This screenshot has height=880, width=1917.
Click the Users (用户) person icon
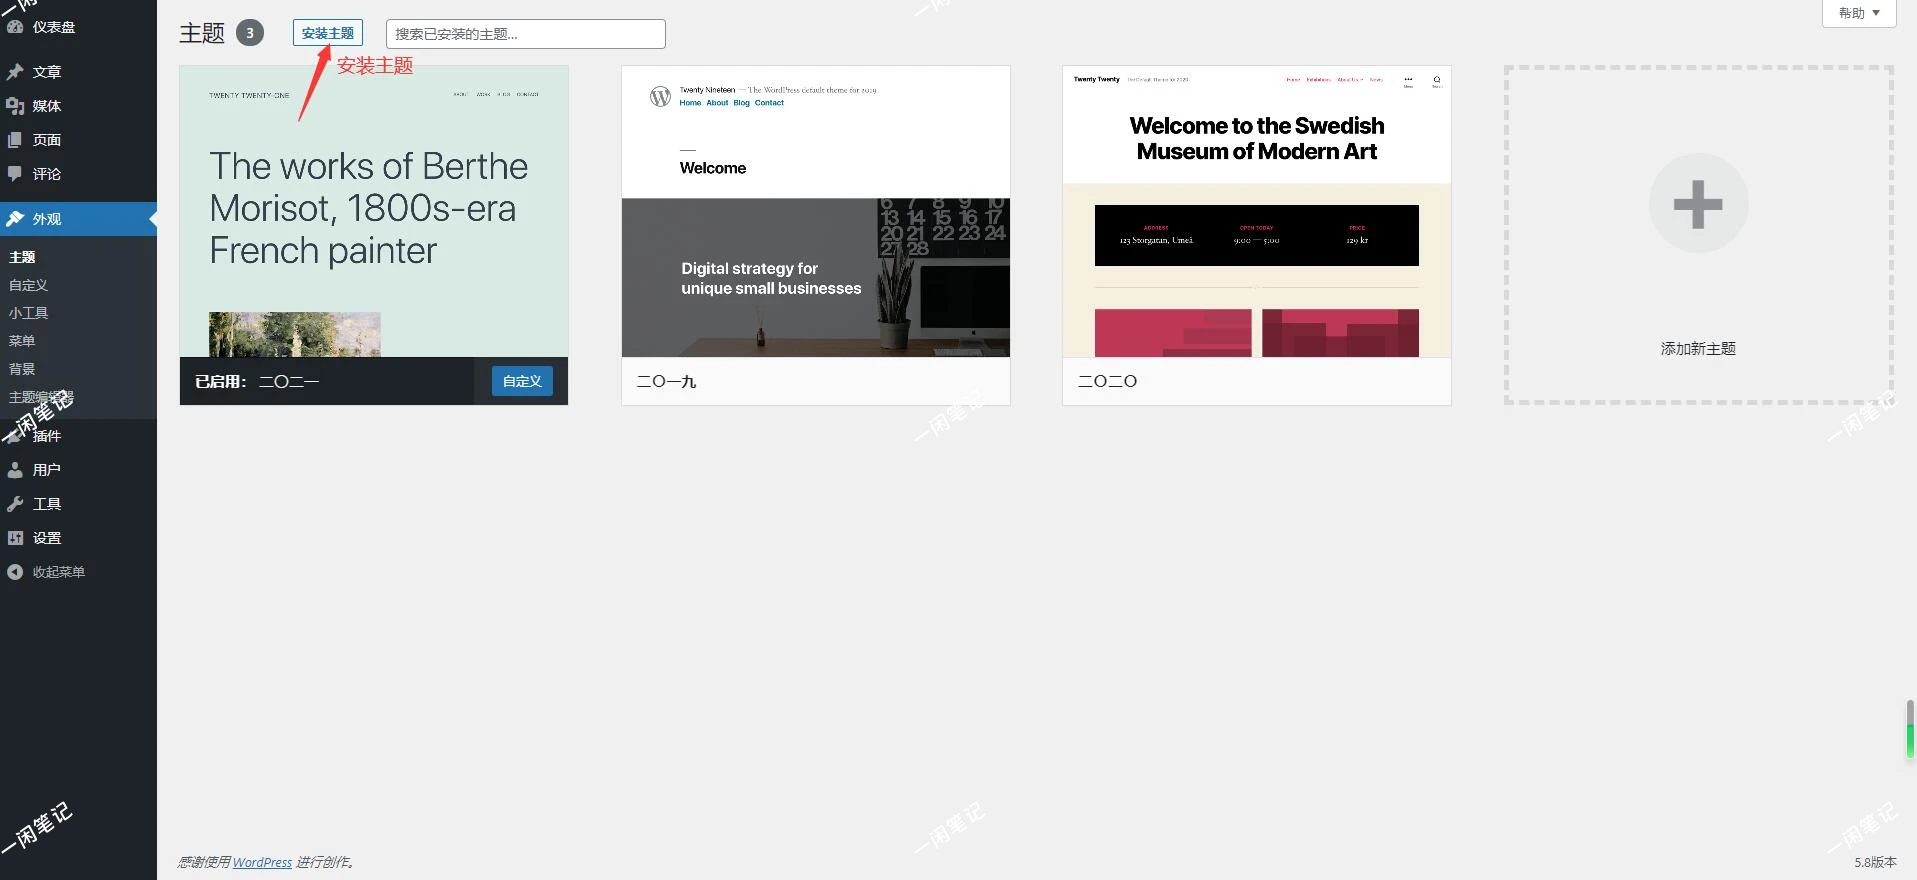click(x=15, y=470)
